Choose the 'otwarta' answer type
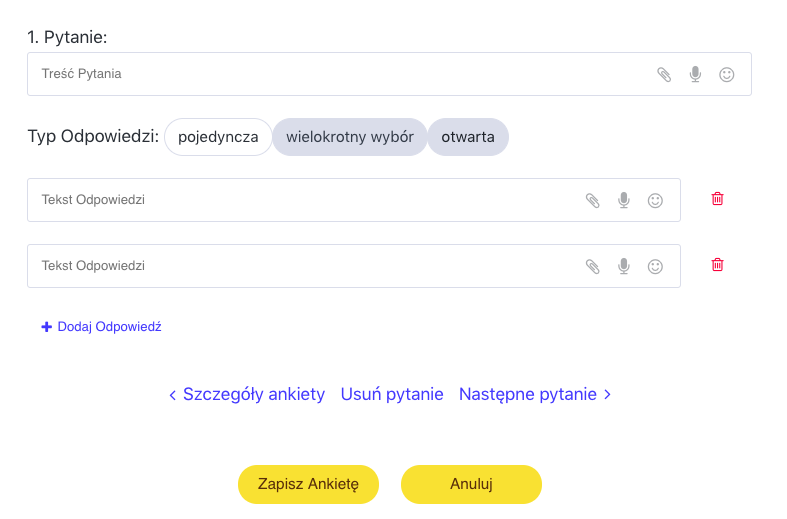787x519 pixels. coord(468,137)
